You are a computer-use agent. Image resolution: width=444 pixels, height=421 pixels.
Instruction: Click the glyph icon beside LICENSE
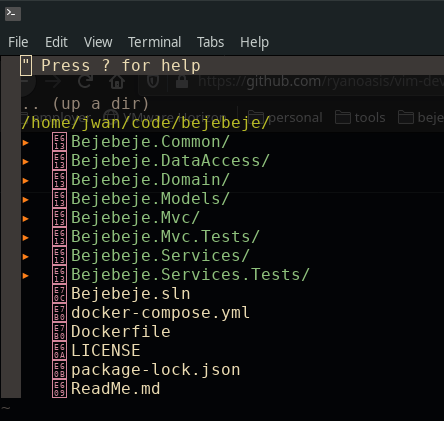[59, 351]
